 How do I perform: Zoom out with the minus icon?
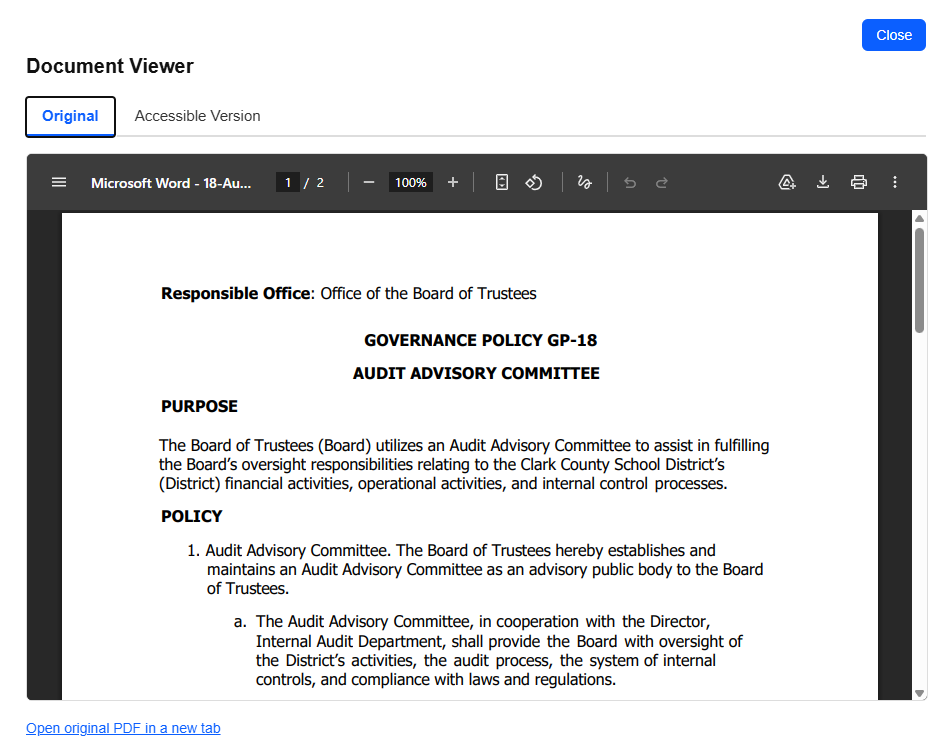coord(369,182)
